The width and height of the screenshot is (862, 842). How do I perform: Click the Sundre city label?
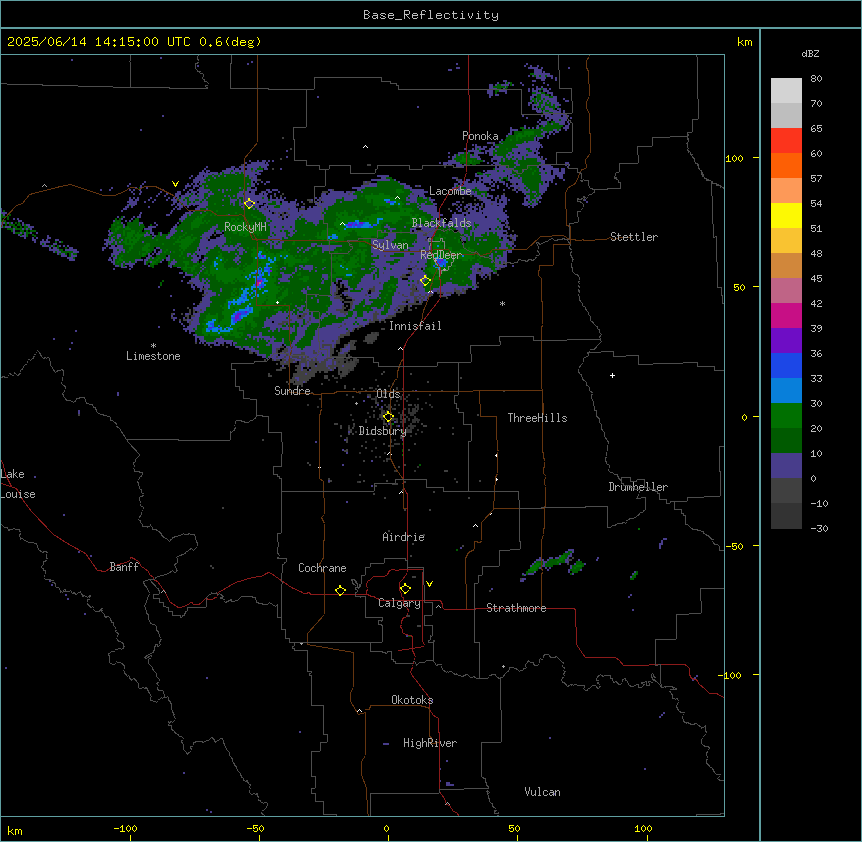coord(292,391)
